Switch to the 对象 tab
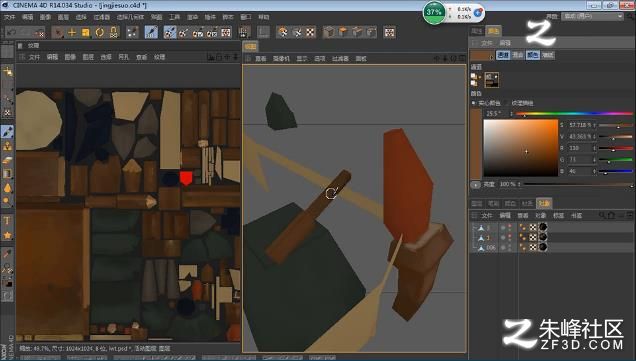The height and width of the screenshot is (361, 636). [x=544, y=203]
